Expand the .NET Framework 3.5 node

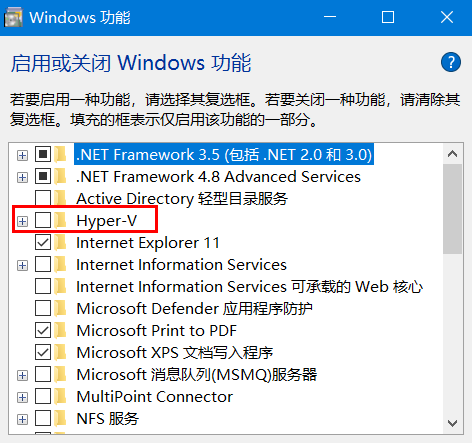[22, 155]
